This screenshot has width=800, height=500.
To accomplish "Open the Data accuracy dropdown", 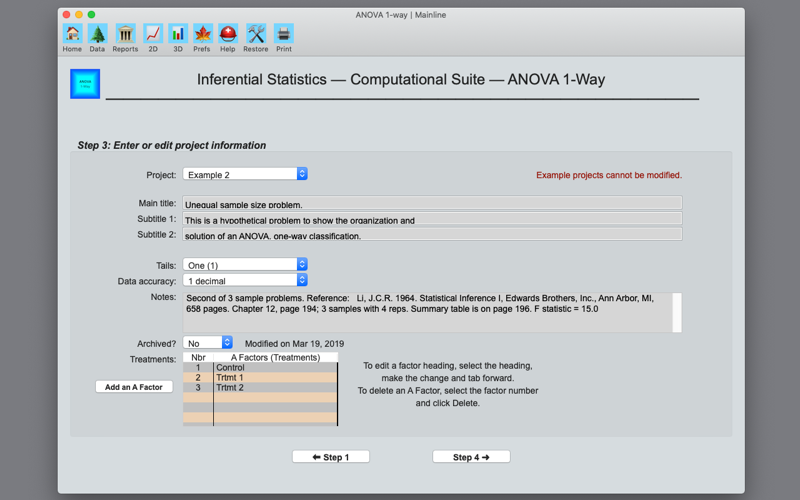I will [245, 280].
